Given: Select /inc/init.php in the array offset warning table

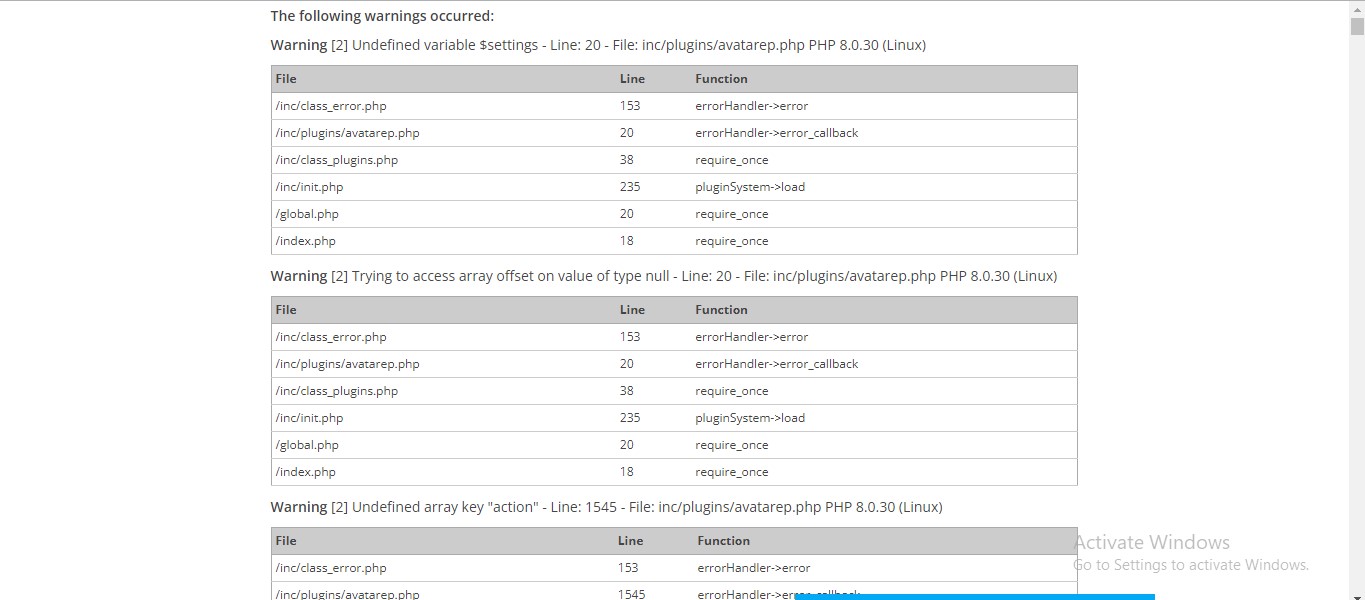Looking at the screenshot, I should (309, 418).
